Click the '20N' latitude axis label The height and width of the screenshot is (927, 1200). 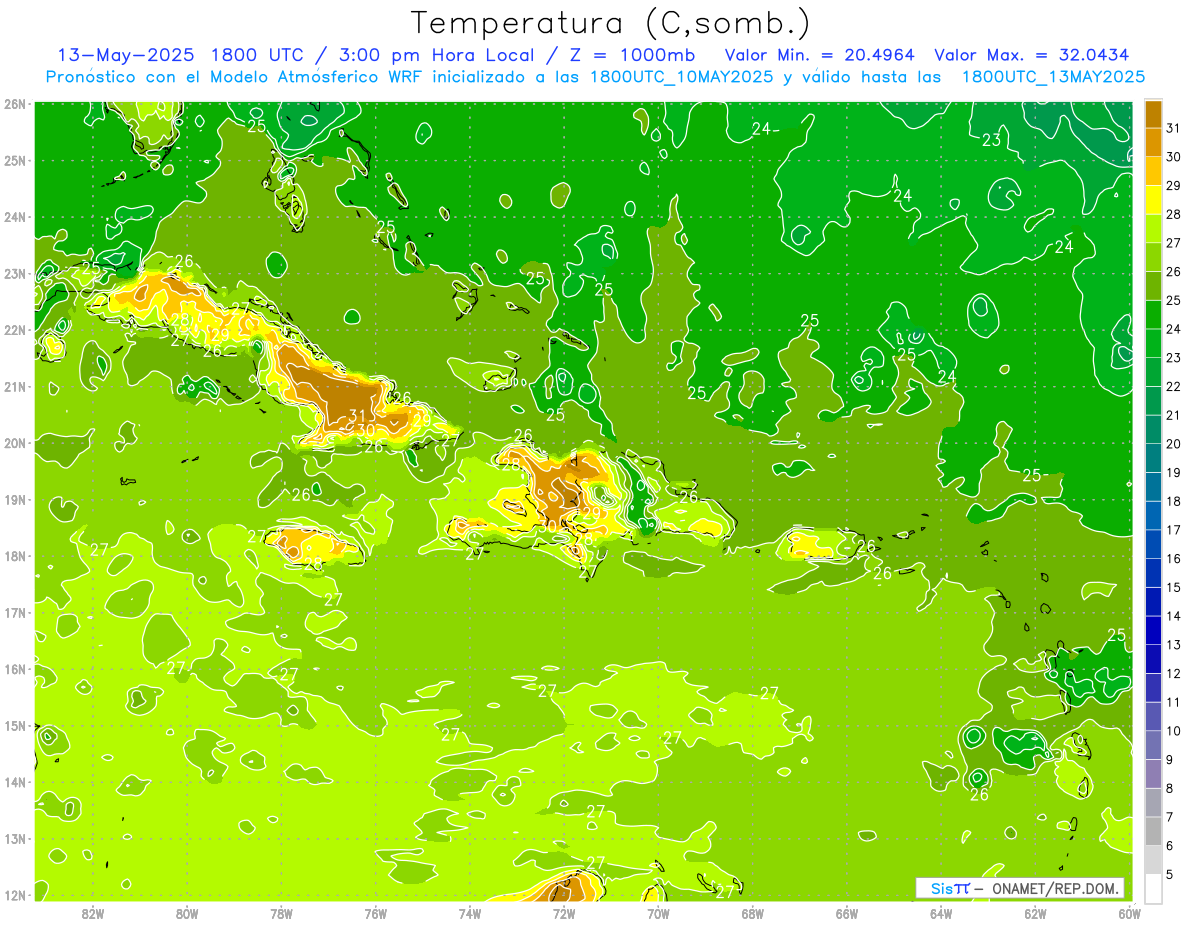15,443
